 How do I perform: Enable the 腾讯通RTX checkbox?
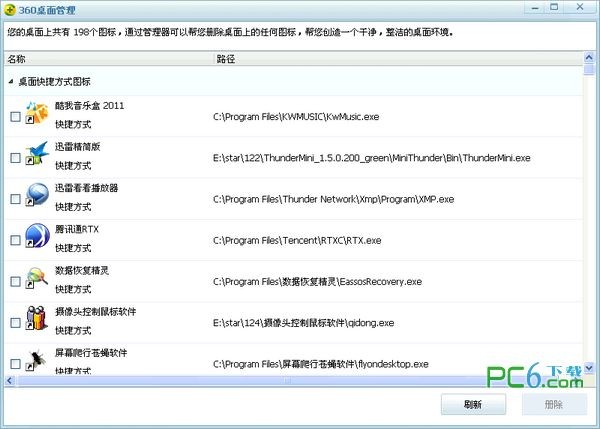click(x=15, y=240)
